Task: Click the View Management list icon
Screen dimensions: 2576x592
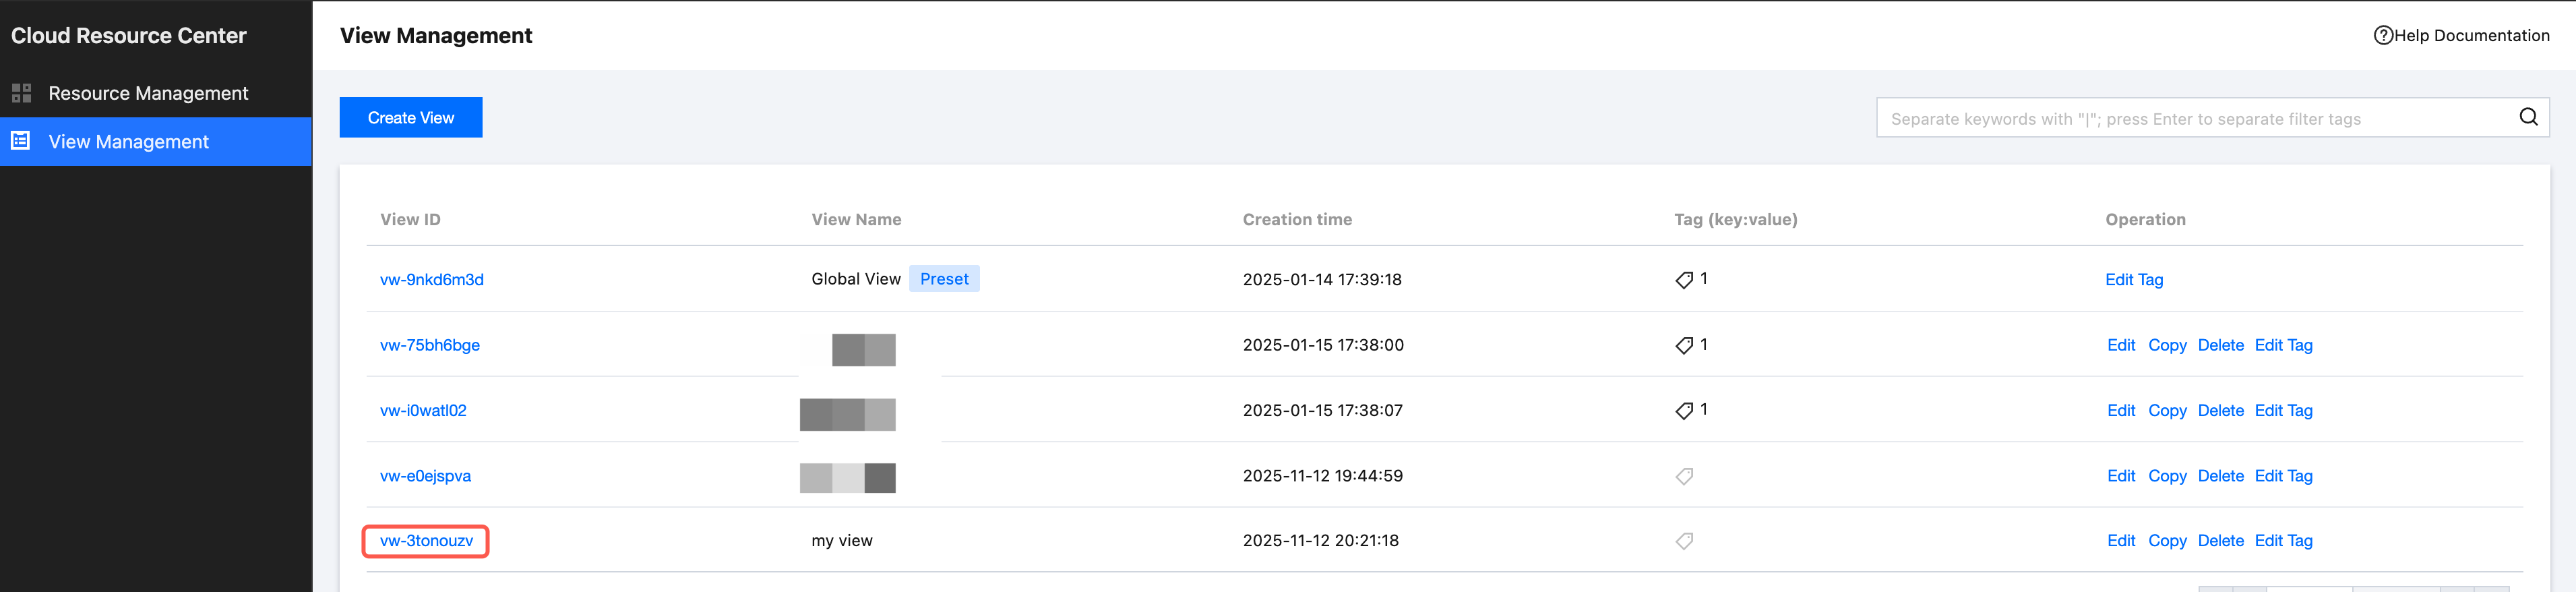Action: tap(21, 141)
